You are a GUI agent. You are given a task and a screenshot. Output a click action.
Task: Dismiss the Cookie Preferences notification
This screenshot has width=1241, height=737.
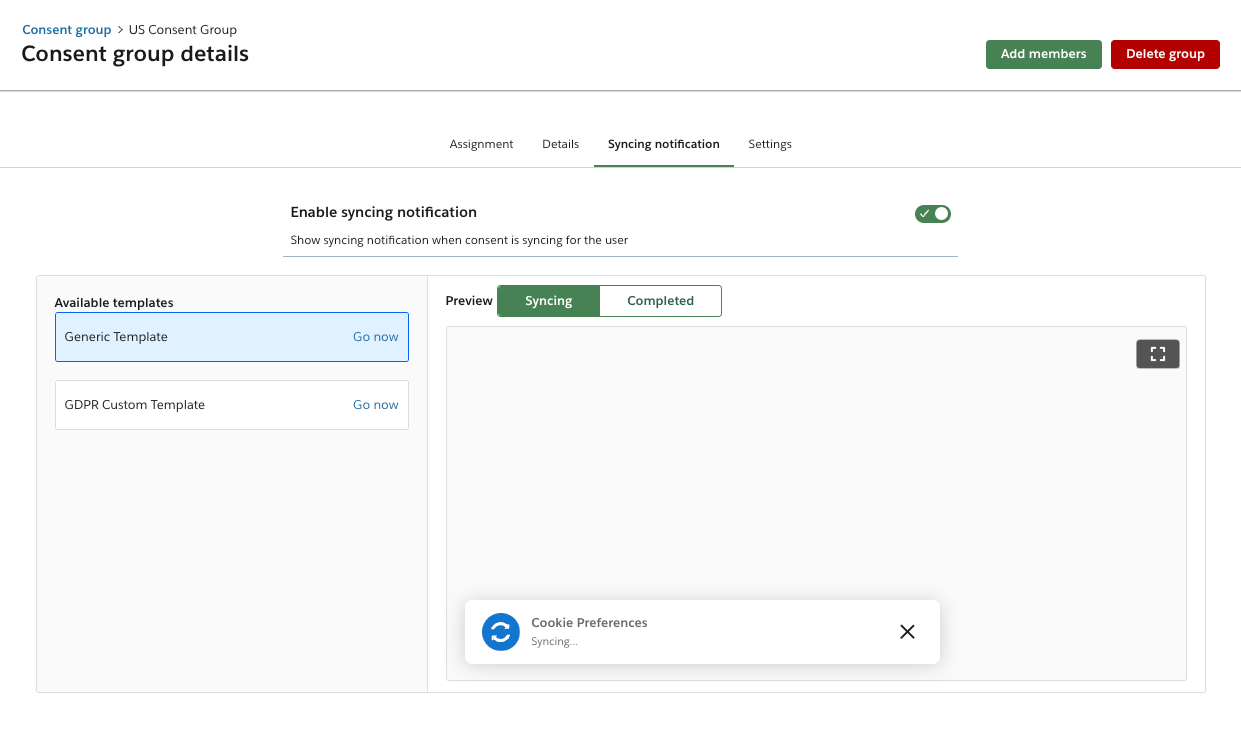click(907, 632)
